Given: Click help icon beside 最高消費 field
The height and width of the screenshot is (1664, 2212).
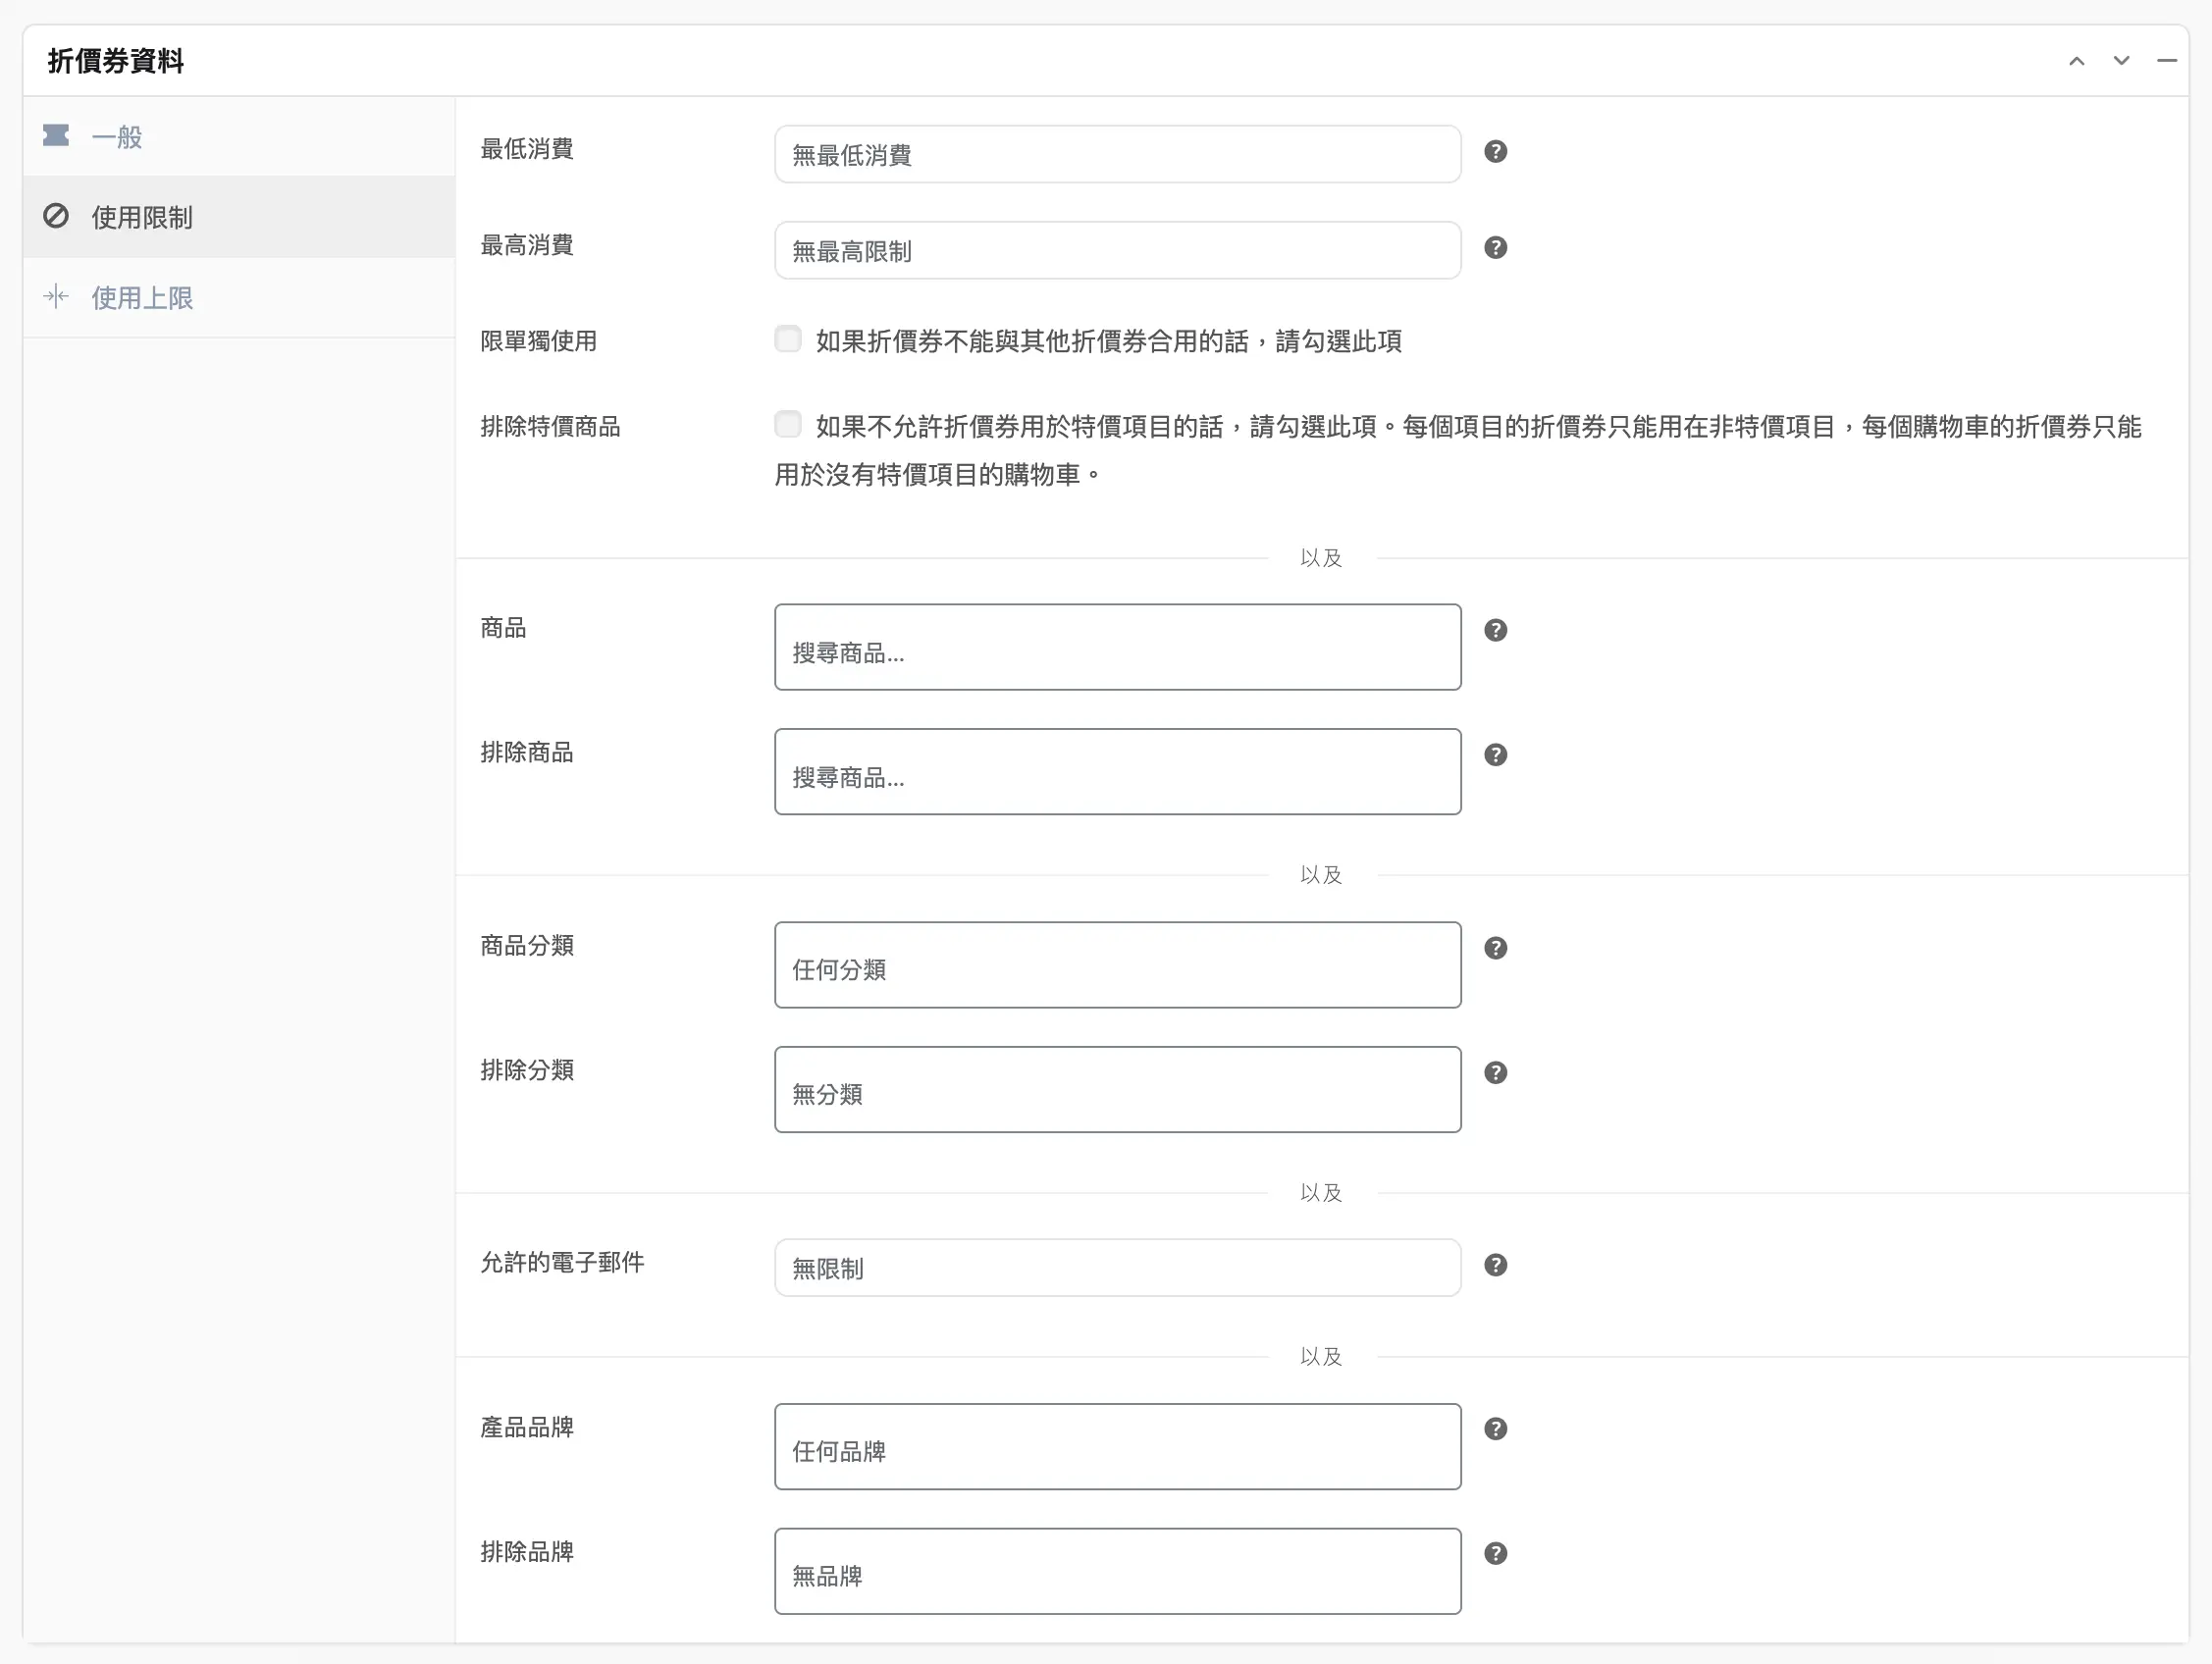Looking at the screenshot, I should tap(1495, 247).
